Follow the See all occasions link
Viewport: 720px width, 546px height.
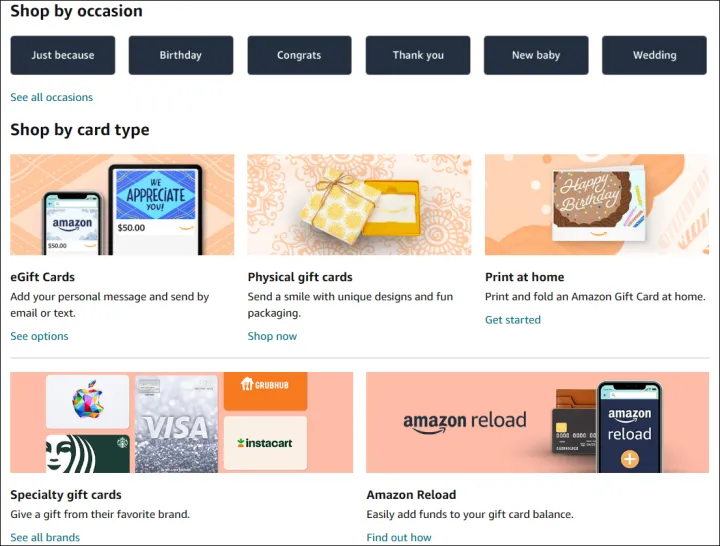coord(52,97)
